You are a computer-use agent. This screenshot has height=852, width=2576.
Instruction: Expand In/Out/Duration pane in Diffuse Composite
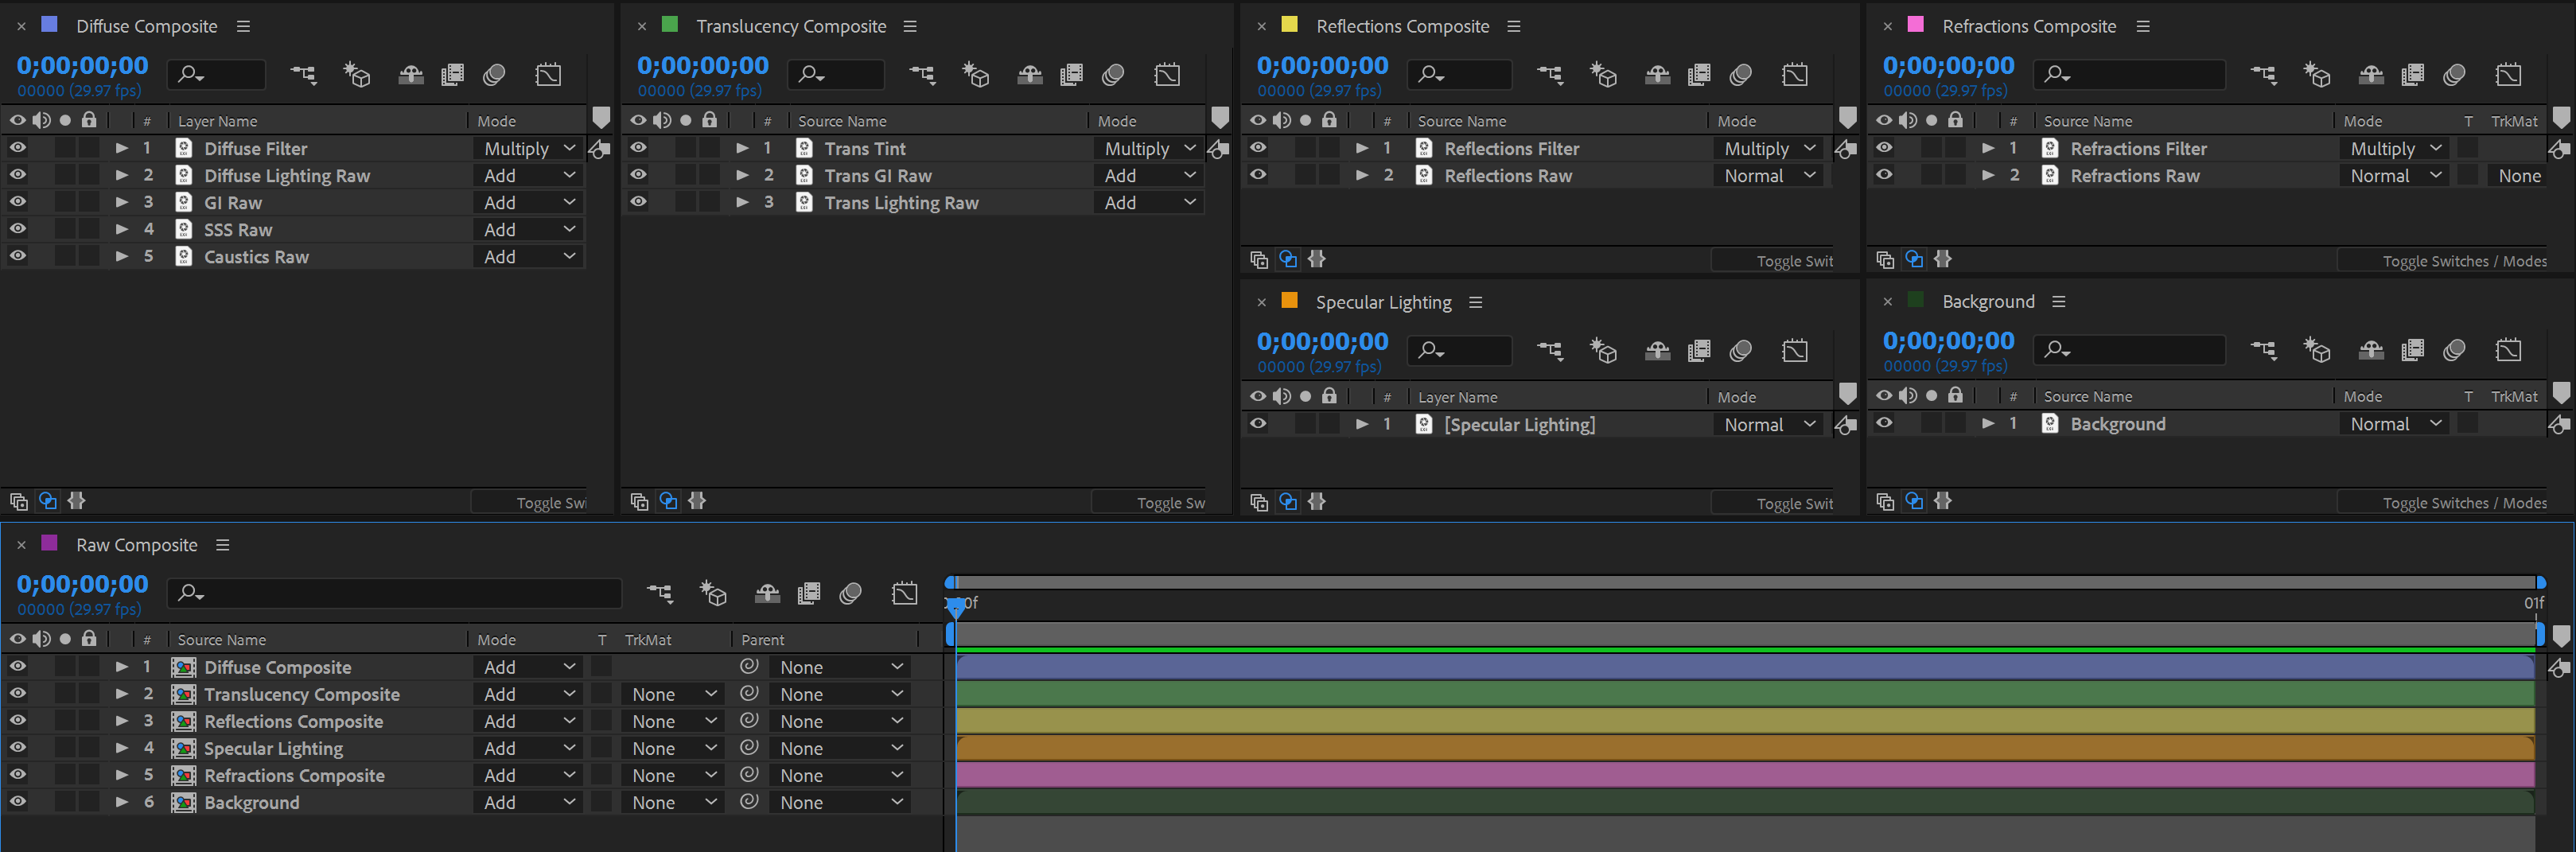point(76,501)
